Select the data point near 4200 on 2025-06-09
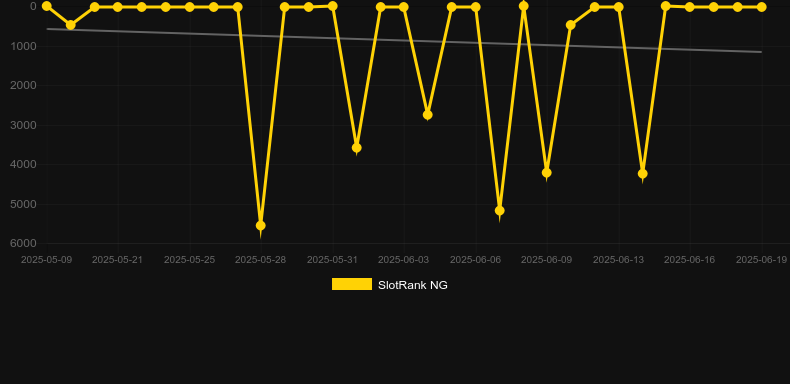 pos(547,173)
